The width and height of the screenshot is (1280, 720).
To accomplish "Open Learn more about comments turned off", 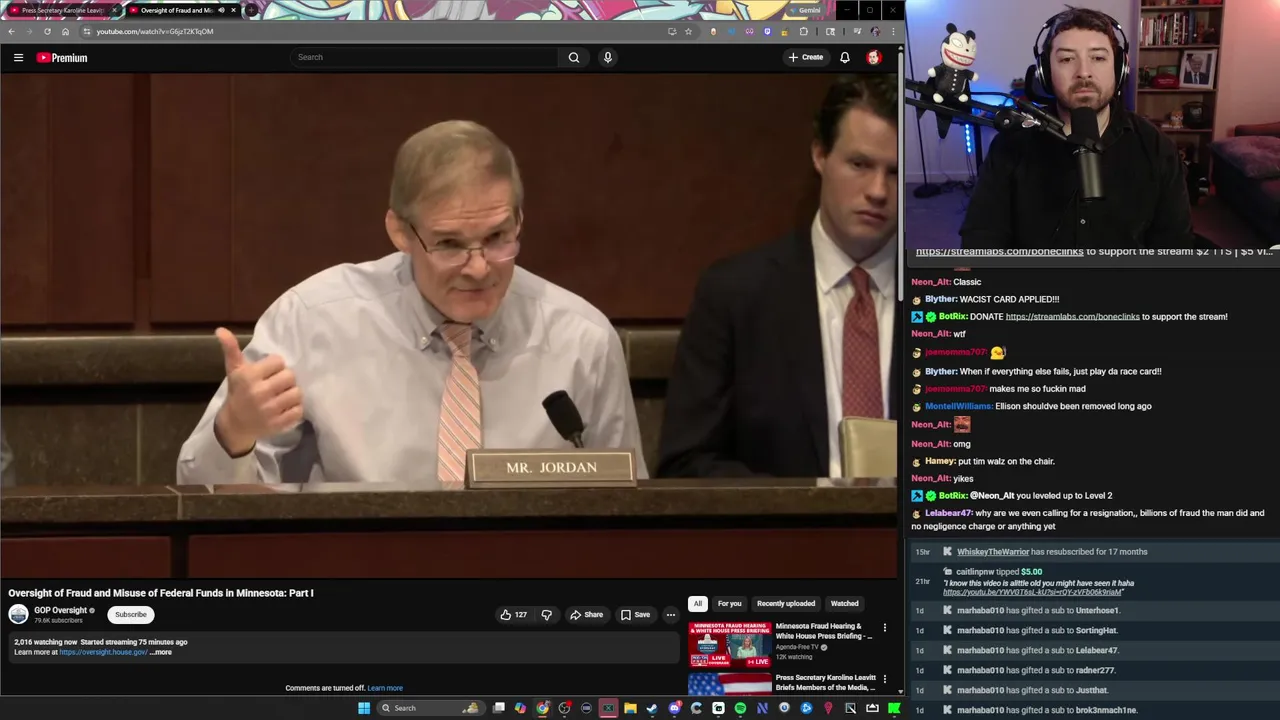I will 385,688.
